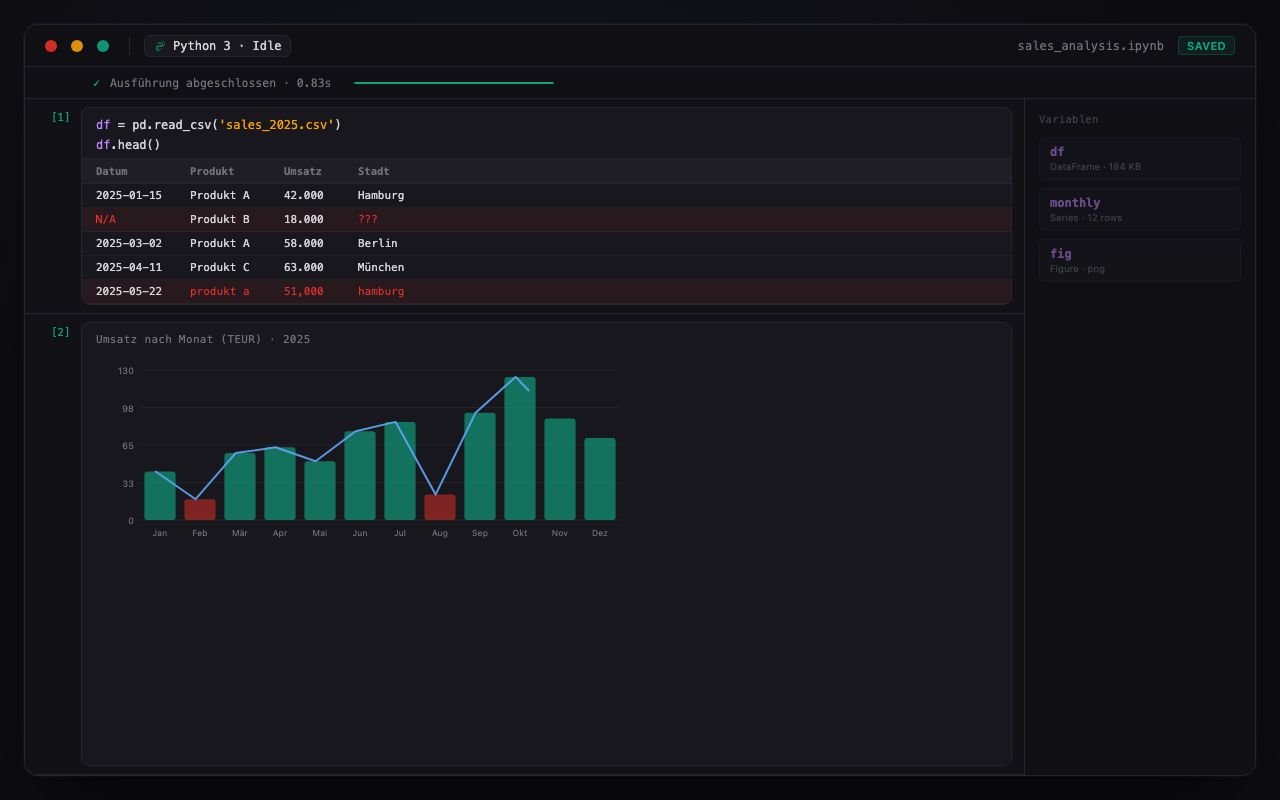The image size is (1280, 800).
Task: Click the Datum column header
Action: coord(112,171)
